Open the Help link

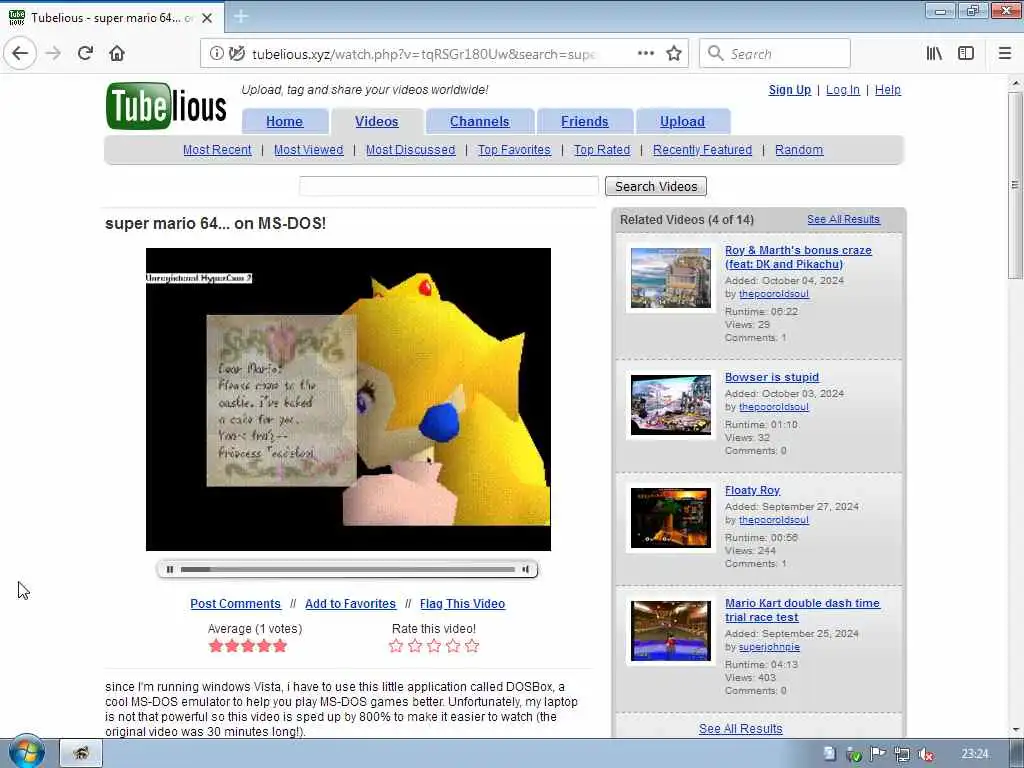(888, 90)
